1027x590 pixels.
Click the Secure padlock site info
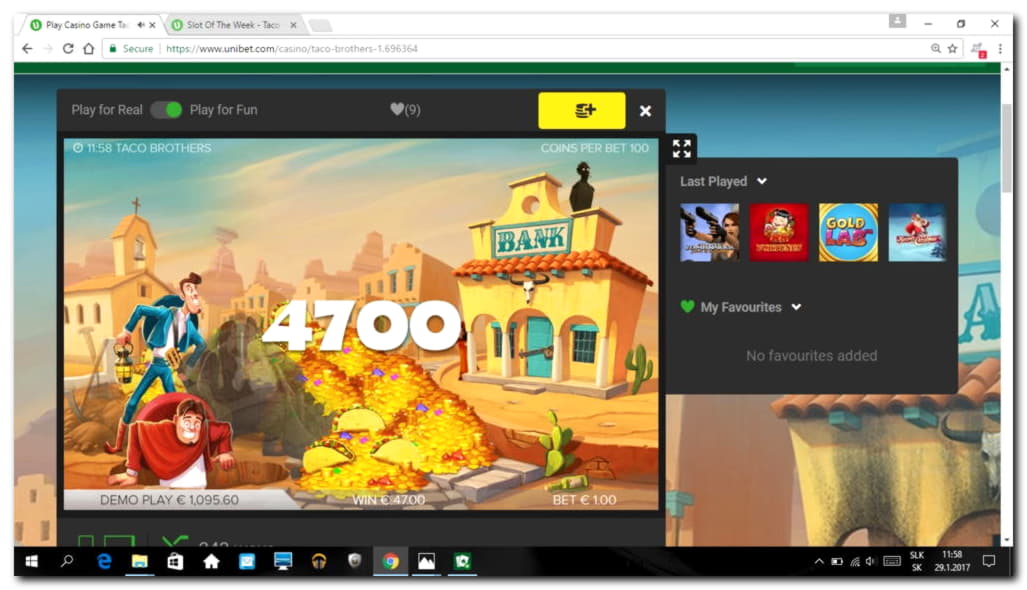tap(131, 48)
